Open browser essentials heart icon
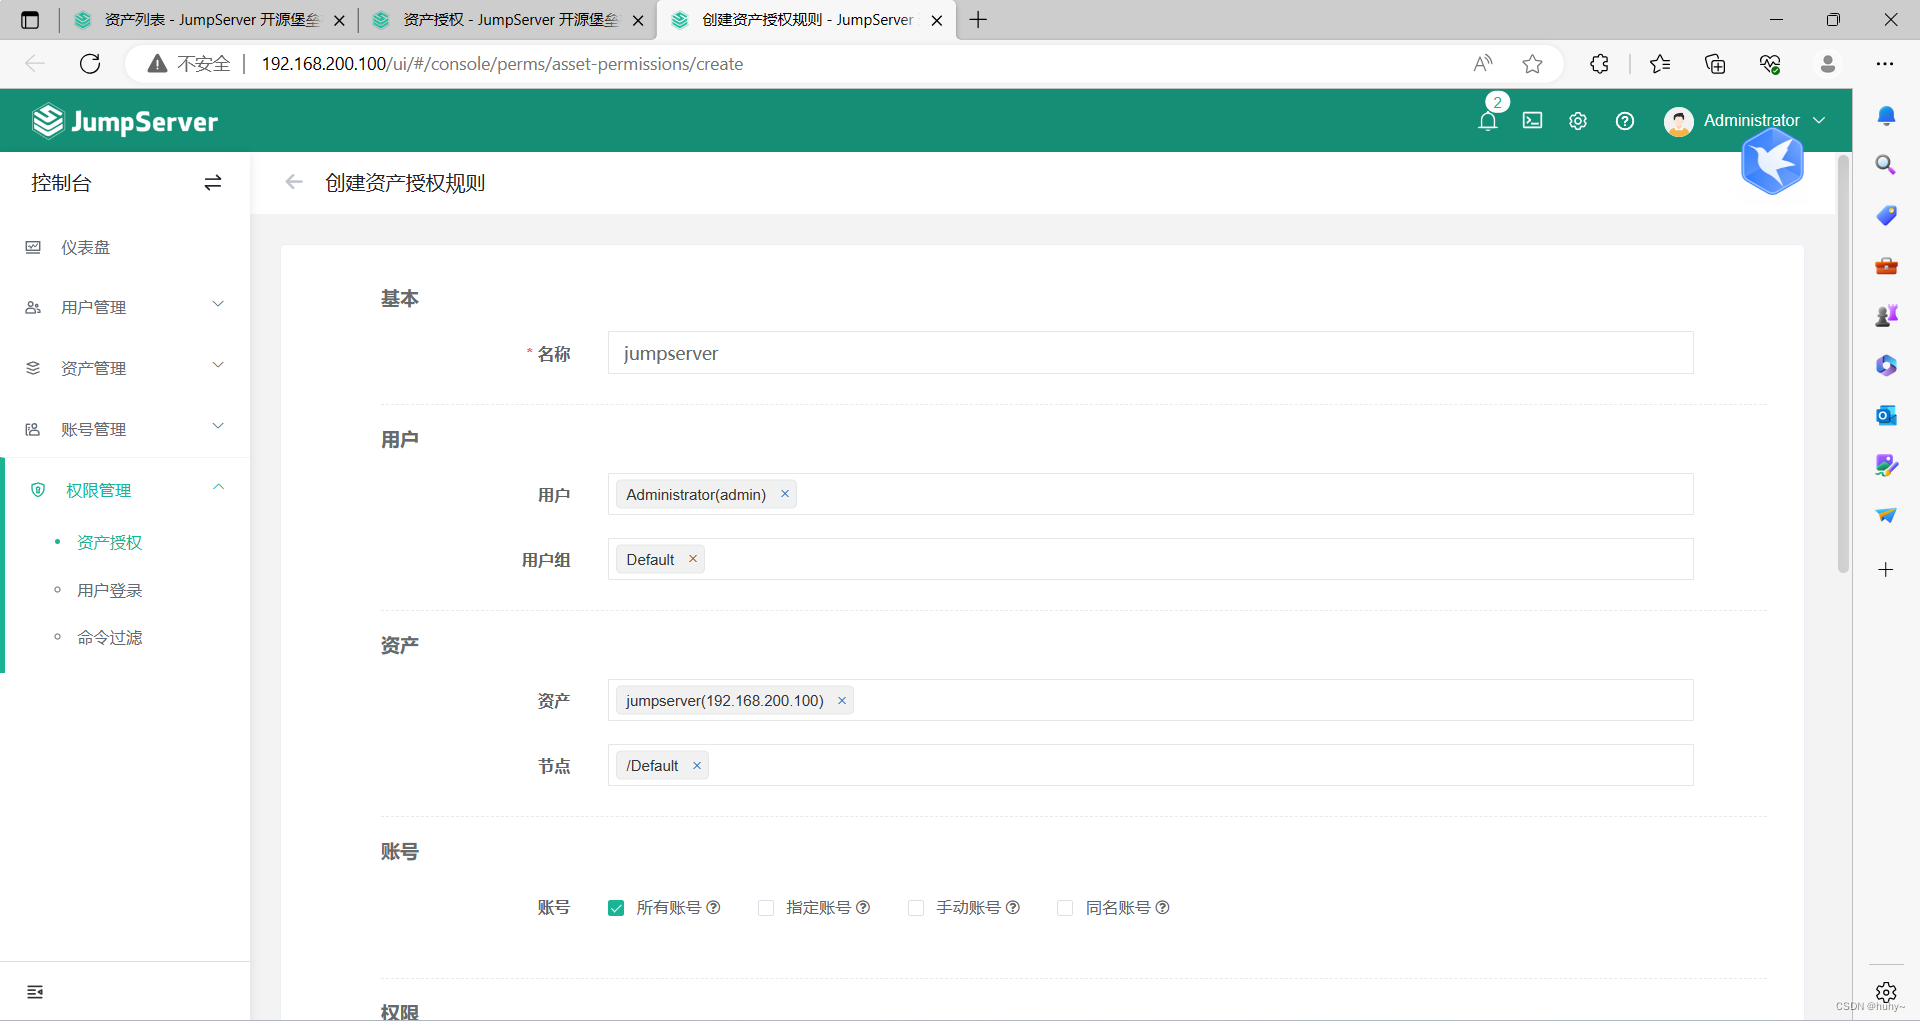The image size is (1920, 1021). pyautogui.click(x=1770, y=64)
